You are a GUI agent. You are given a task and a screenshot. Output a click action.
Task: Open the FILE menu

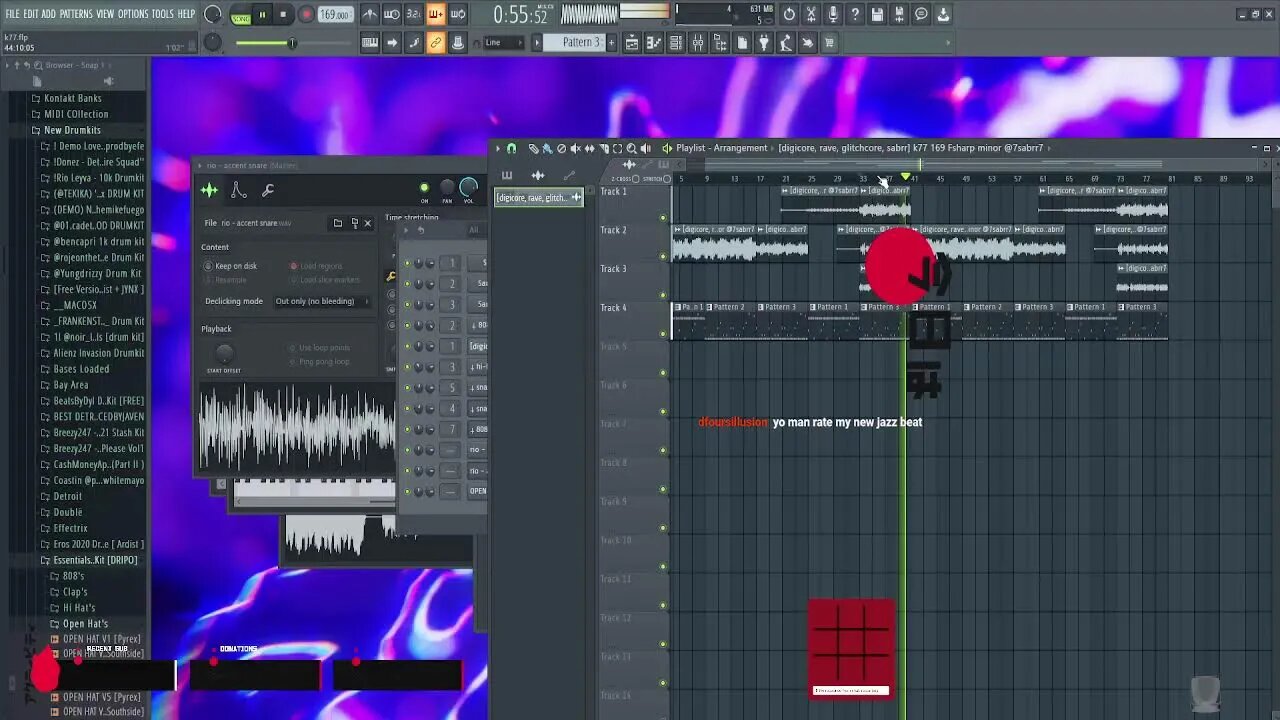12,14
